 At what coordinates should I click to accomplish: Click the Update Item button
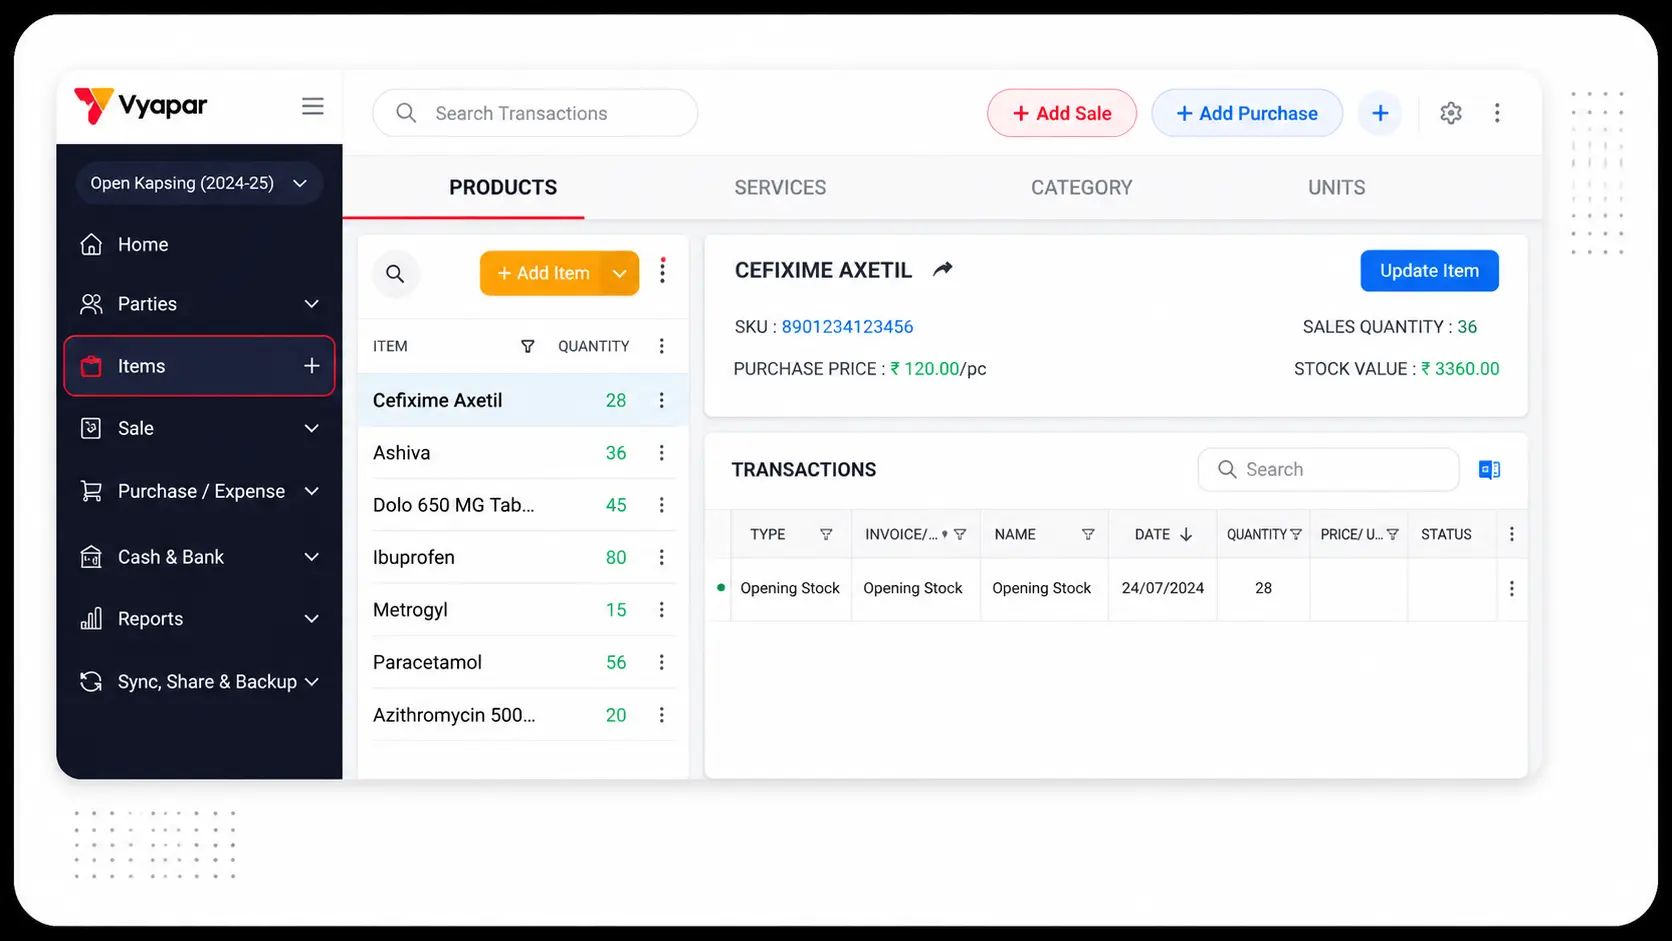tap(1429, 271)
